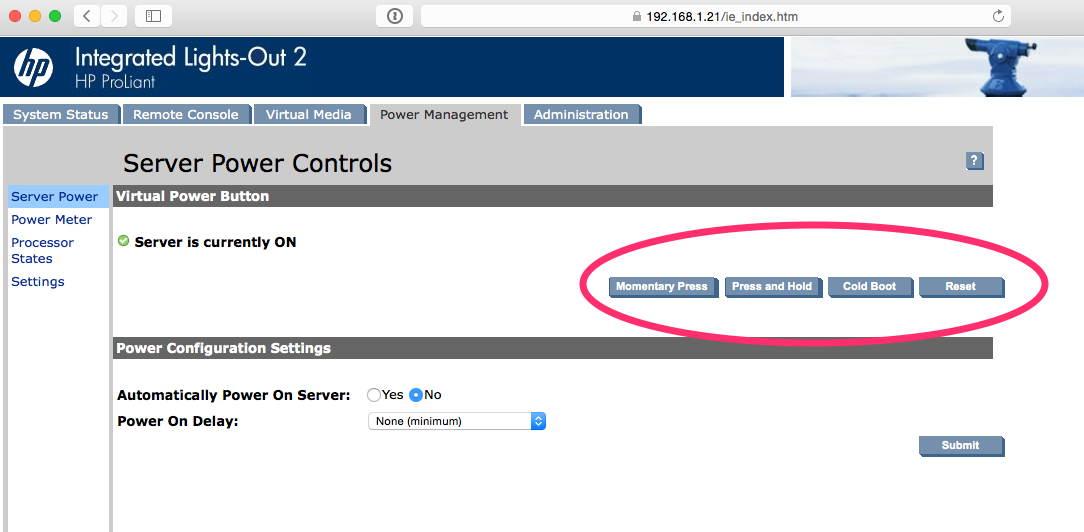Open the Administration tab
This screenshot has height=532, width=1084.
(581, 115)
